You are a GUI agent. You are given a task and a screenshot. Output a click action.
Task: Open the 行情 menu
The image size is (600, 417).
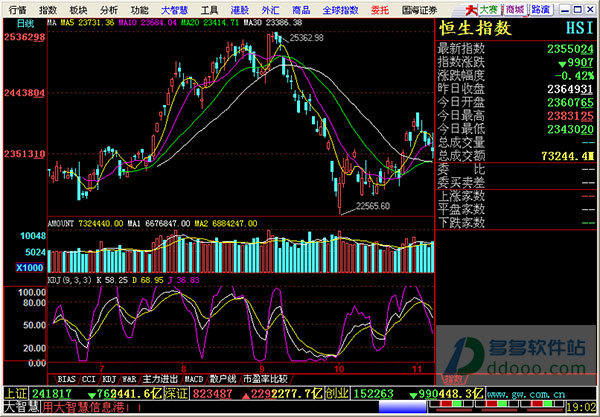tap(18, 10)
